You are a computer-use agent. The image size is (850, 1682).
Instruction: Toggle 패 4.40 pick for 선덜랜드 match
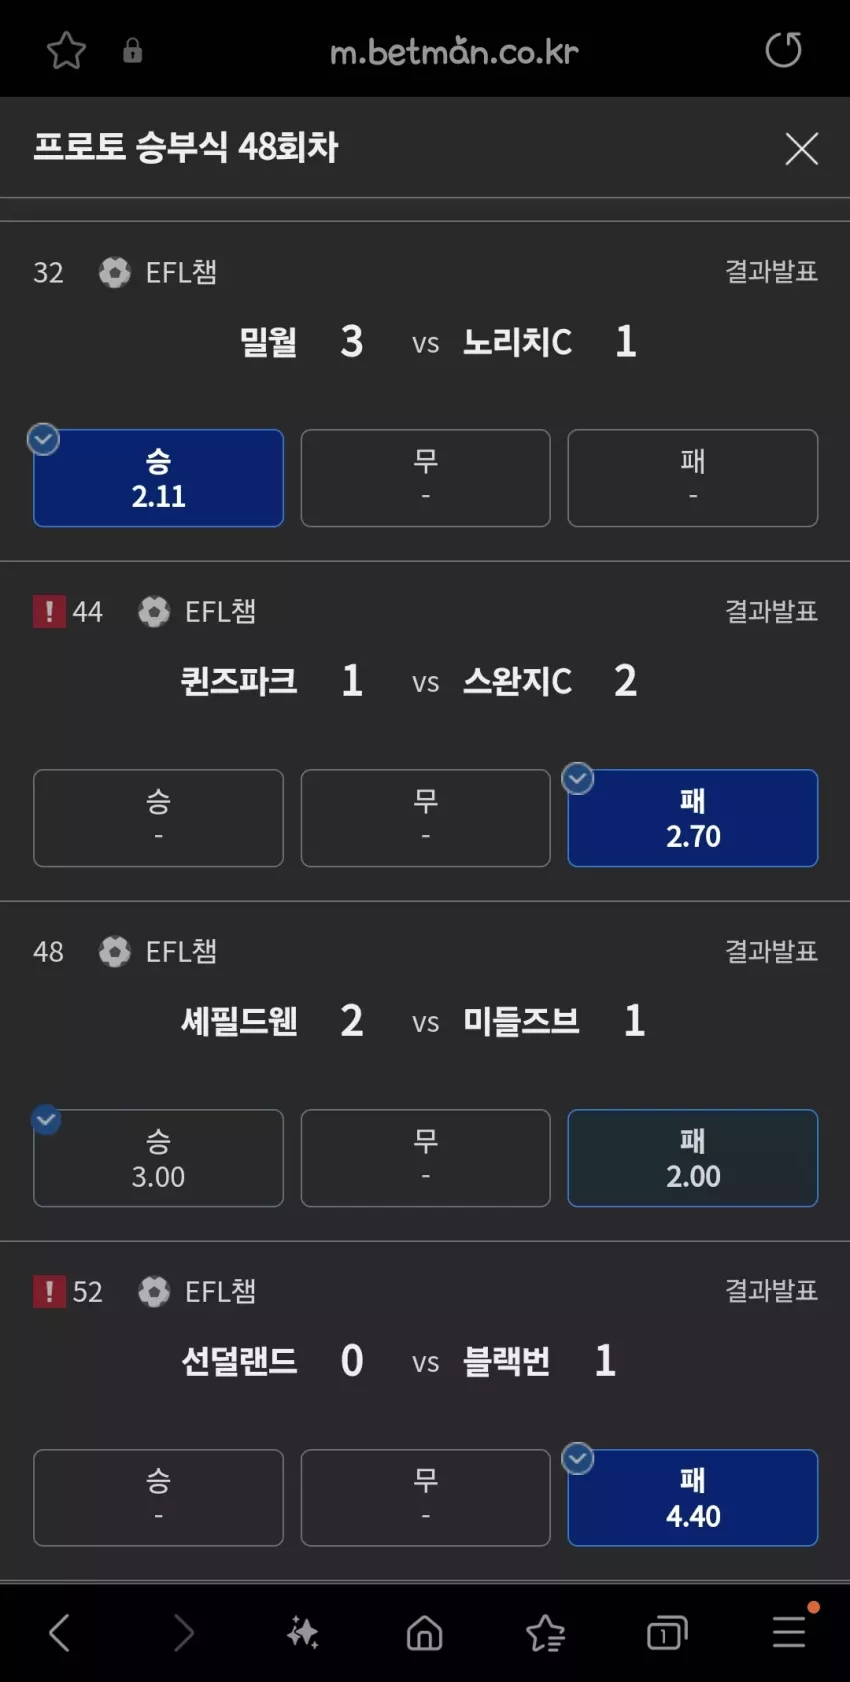(x=693, y=1498)
